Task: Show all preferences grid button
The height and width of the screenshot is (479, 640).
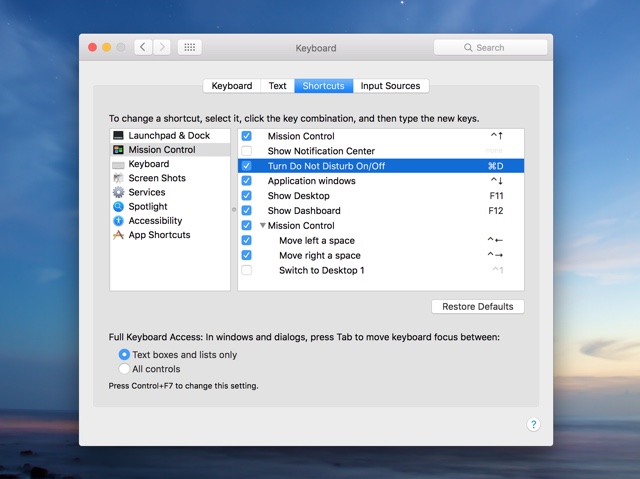Action: (190, 47)
